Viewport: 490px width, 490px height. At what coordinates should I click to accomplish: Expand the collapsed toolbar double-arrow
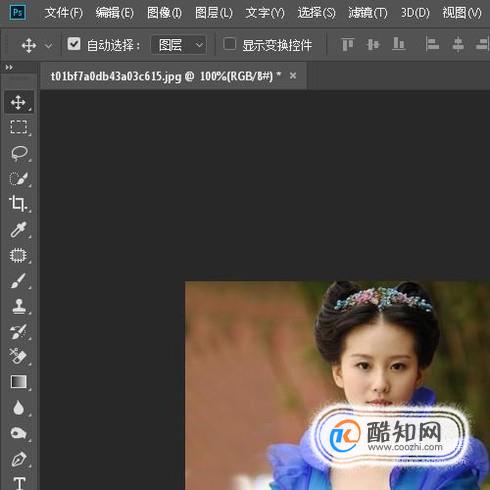[x=9, y=68]
